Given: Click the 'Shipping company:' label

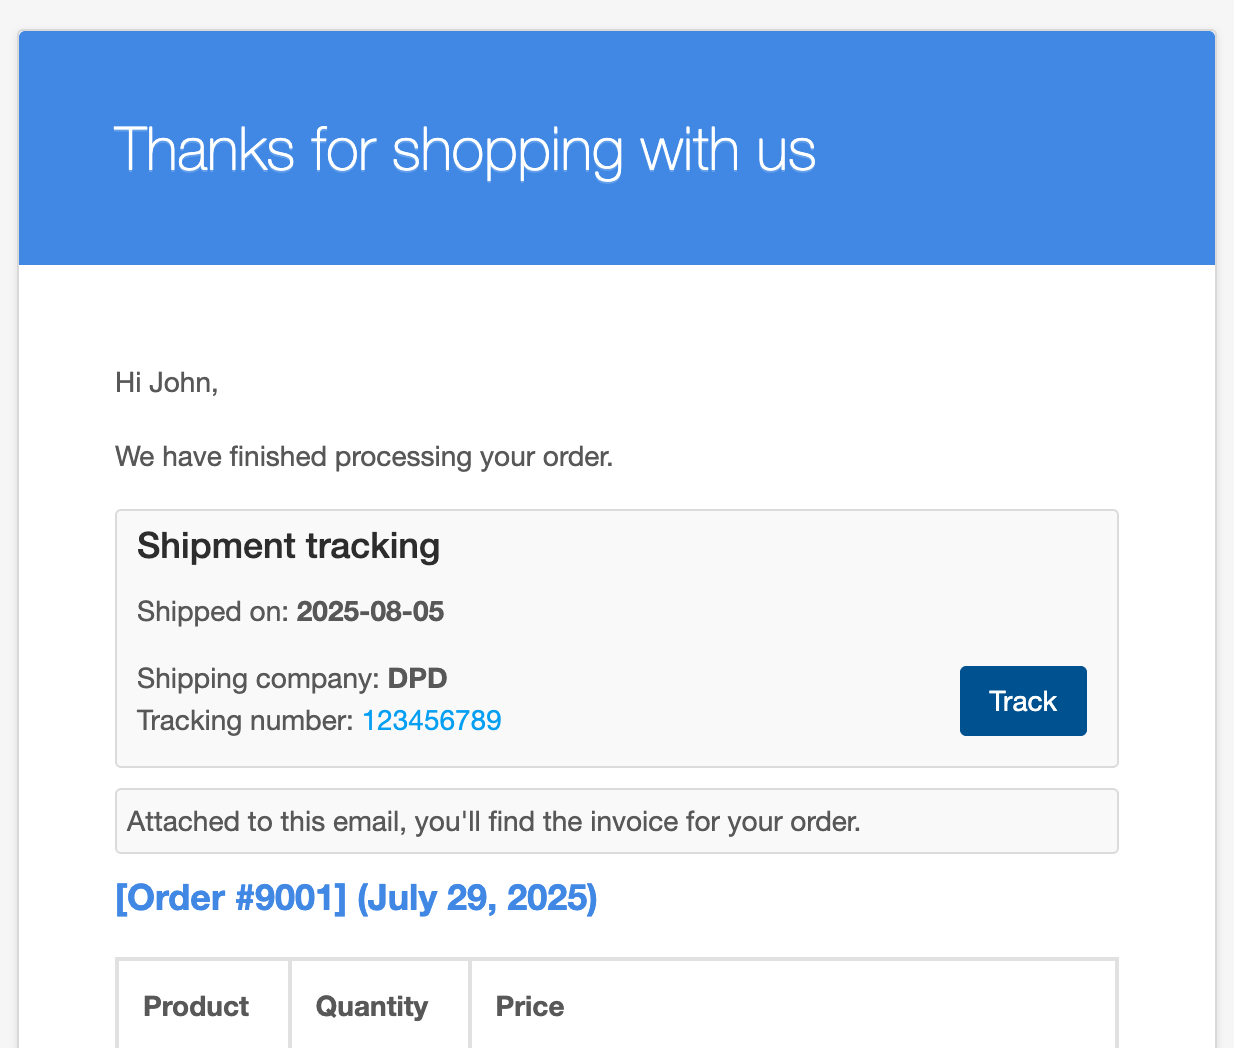Looking at the screenshot, I should point(258,679).
